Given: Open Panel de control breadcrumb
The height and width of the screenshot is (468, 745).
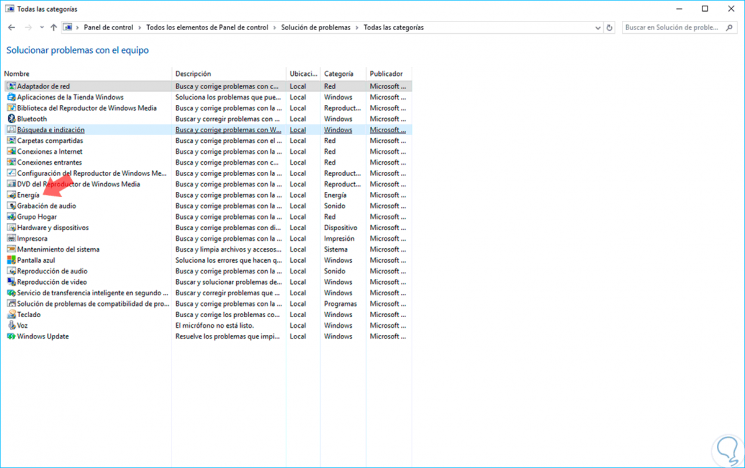Looking at the screenshot, I should [108, 28].
